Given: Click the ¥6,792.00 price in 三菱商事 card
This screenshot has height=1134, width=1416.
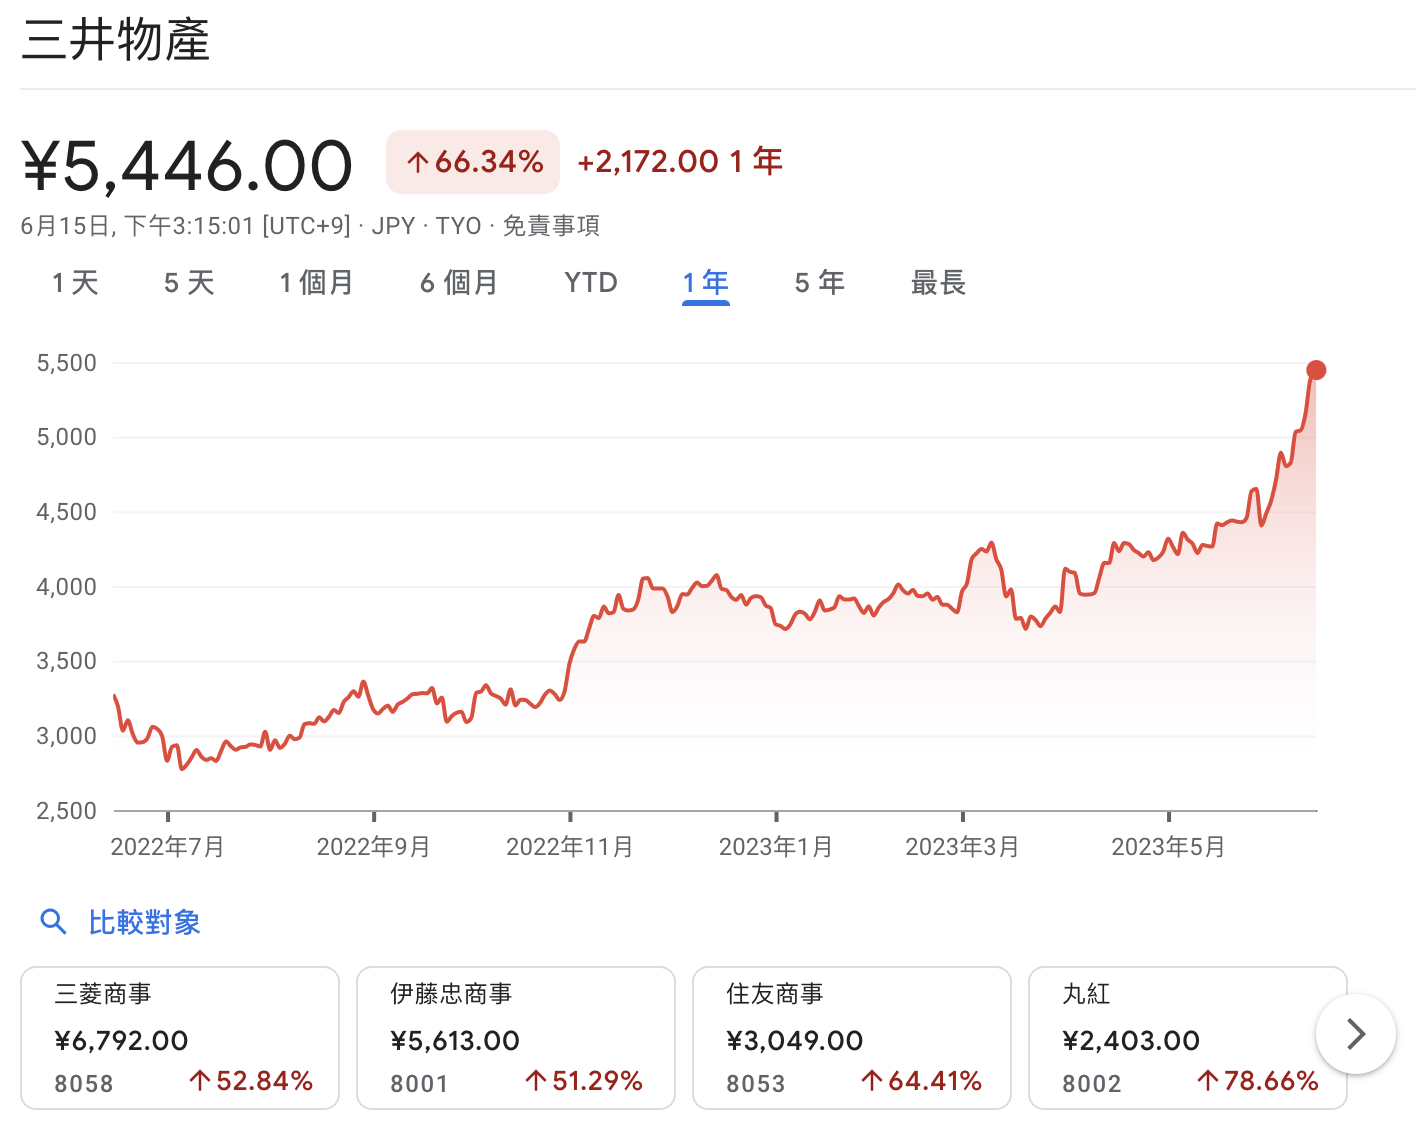Looking at the screenshot, I should [x=121, y=1041].
